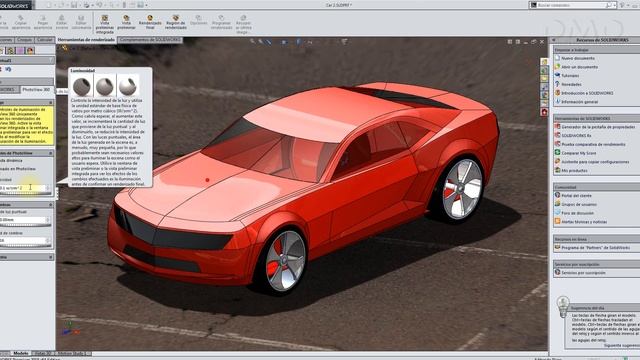The image size is (640, 360).
Task: Click the search commands box
Action: (573, 5)
